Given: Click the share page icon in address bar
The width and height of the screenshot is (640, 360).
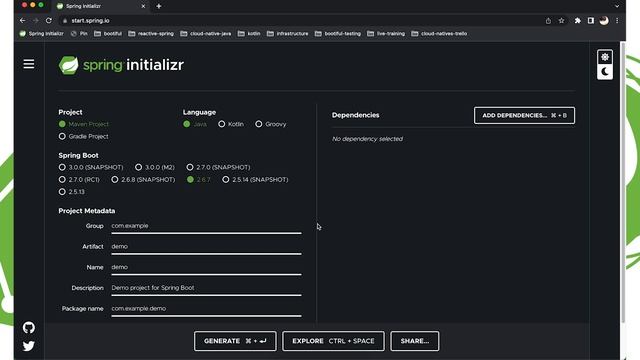Looking at the screenshot, I should click(x=548, y=21).
